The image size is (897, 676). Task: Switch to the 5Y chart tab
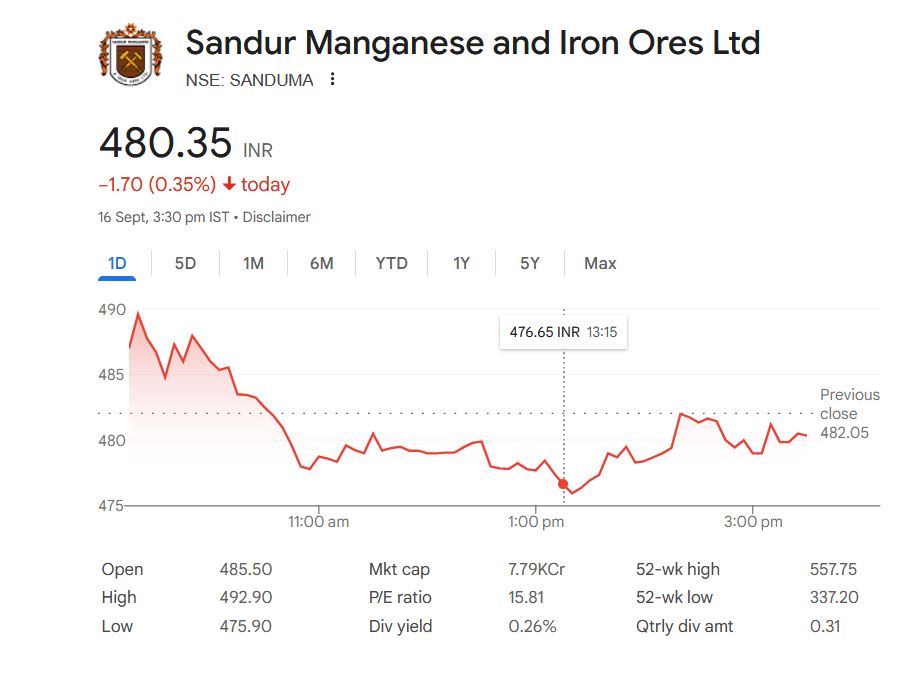click(529, 263)
